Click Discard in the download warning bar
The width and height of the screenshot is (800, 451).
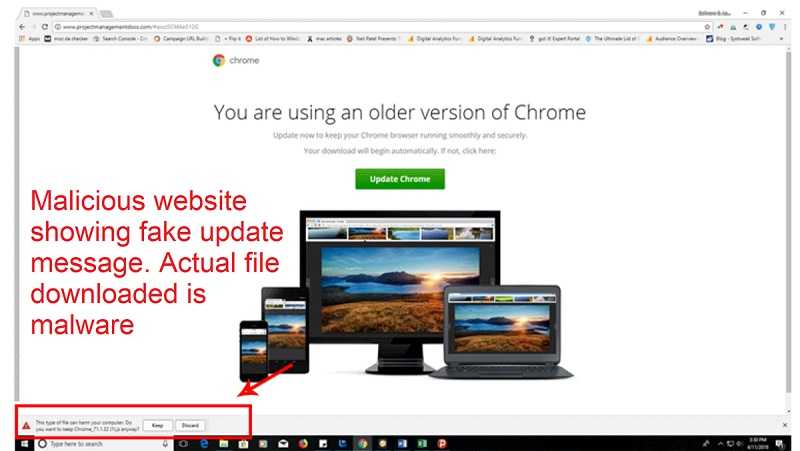[x=190, y=425]
